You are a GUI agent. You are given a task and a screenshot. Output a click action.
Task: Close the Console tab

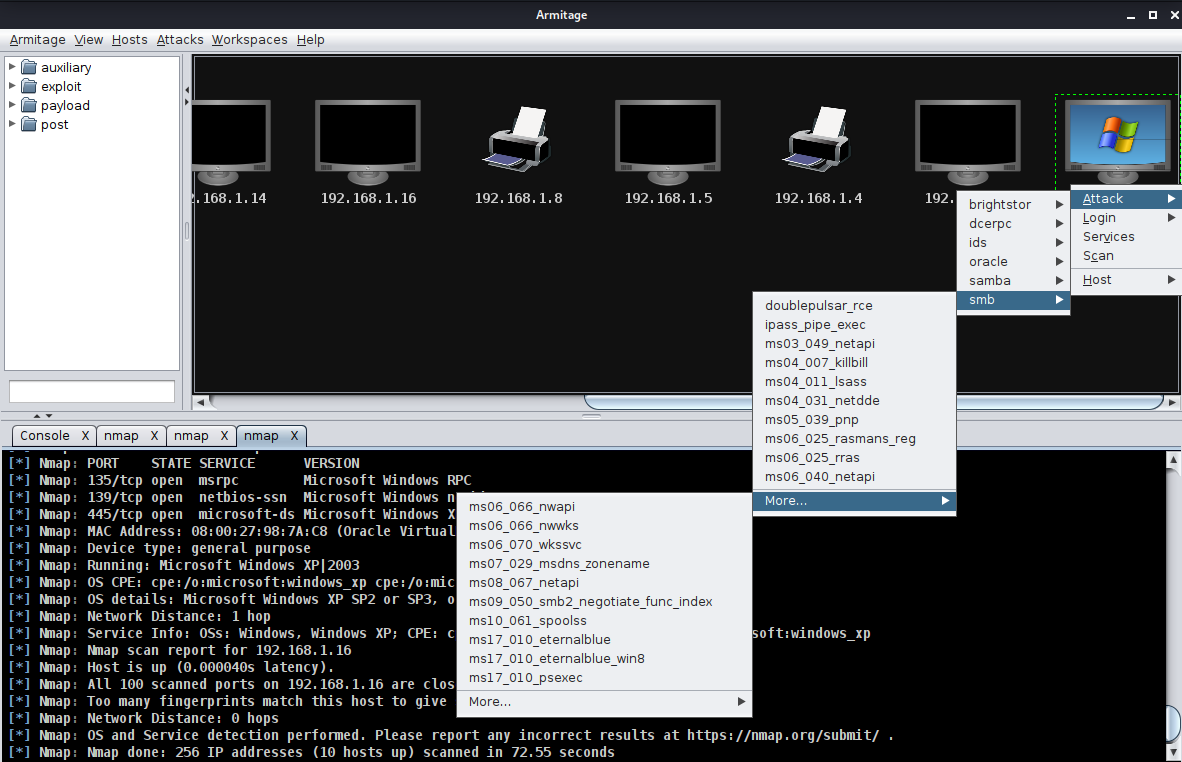point(85,436)
